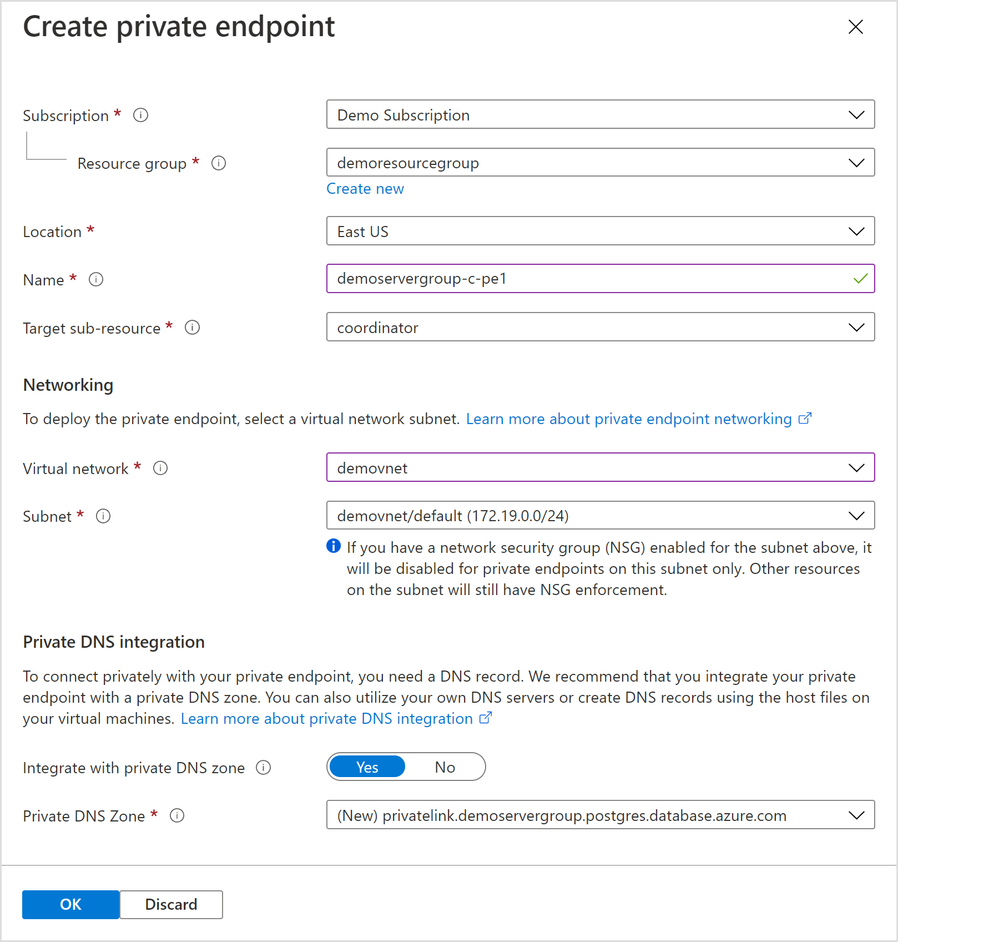Expand the Target sub-resource coordinator dropdown
The height and width of the screenshot is (942, 999).
(x=600, y=327)
